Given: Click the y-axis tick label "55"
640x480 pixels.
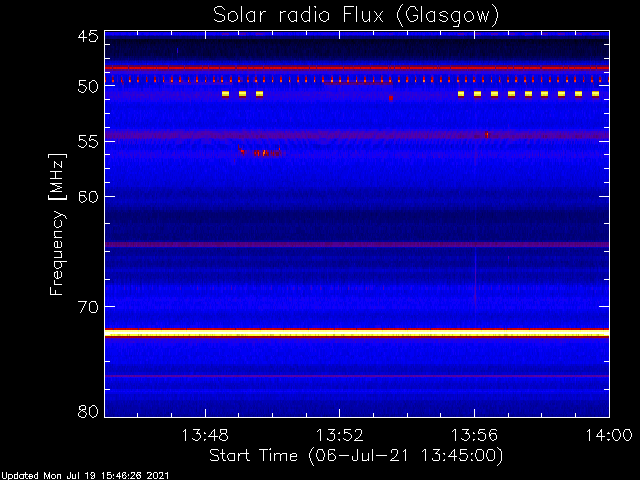Looking at the screenshot, I should pyautogui.click(x=88, y=141).
